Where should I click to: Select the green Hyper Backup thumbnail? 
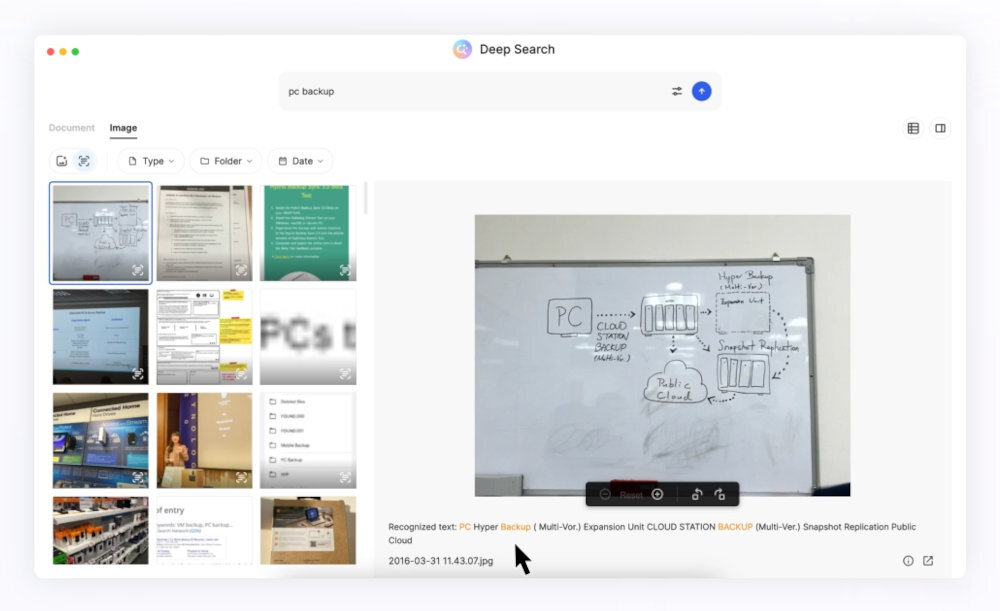point(308,233)
